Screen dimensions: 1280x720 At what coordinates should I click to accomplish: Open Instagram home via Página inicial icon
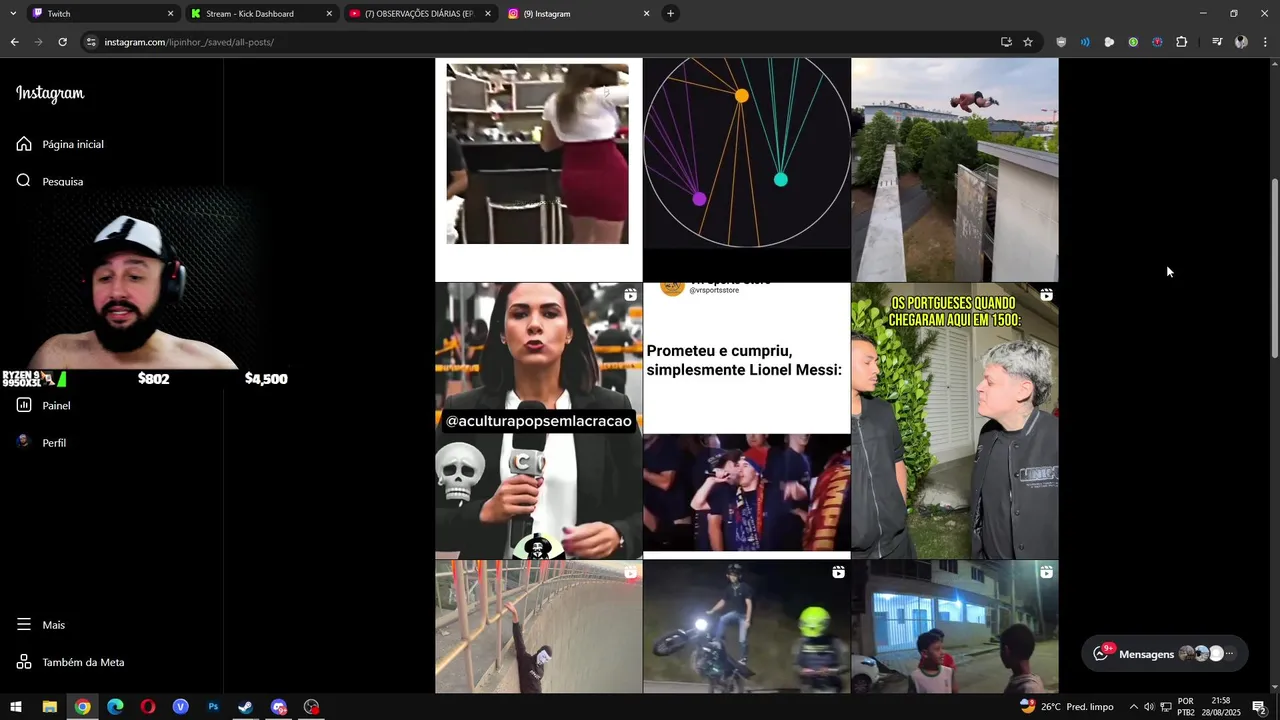pos(24,144)
